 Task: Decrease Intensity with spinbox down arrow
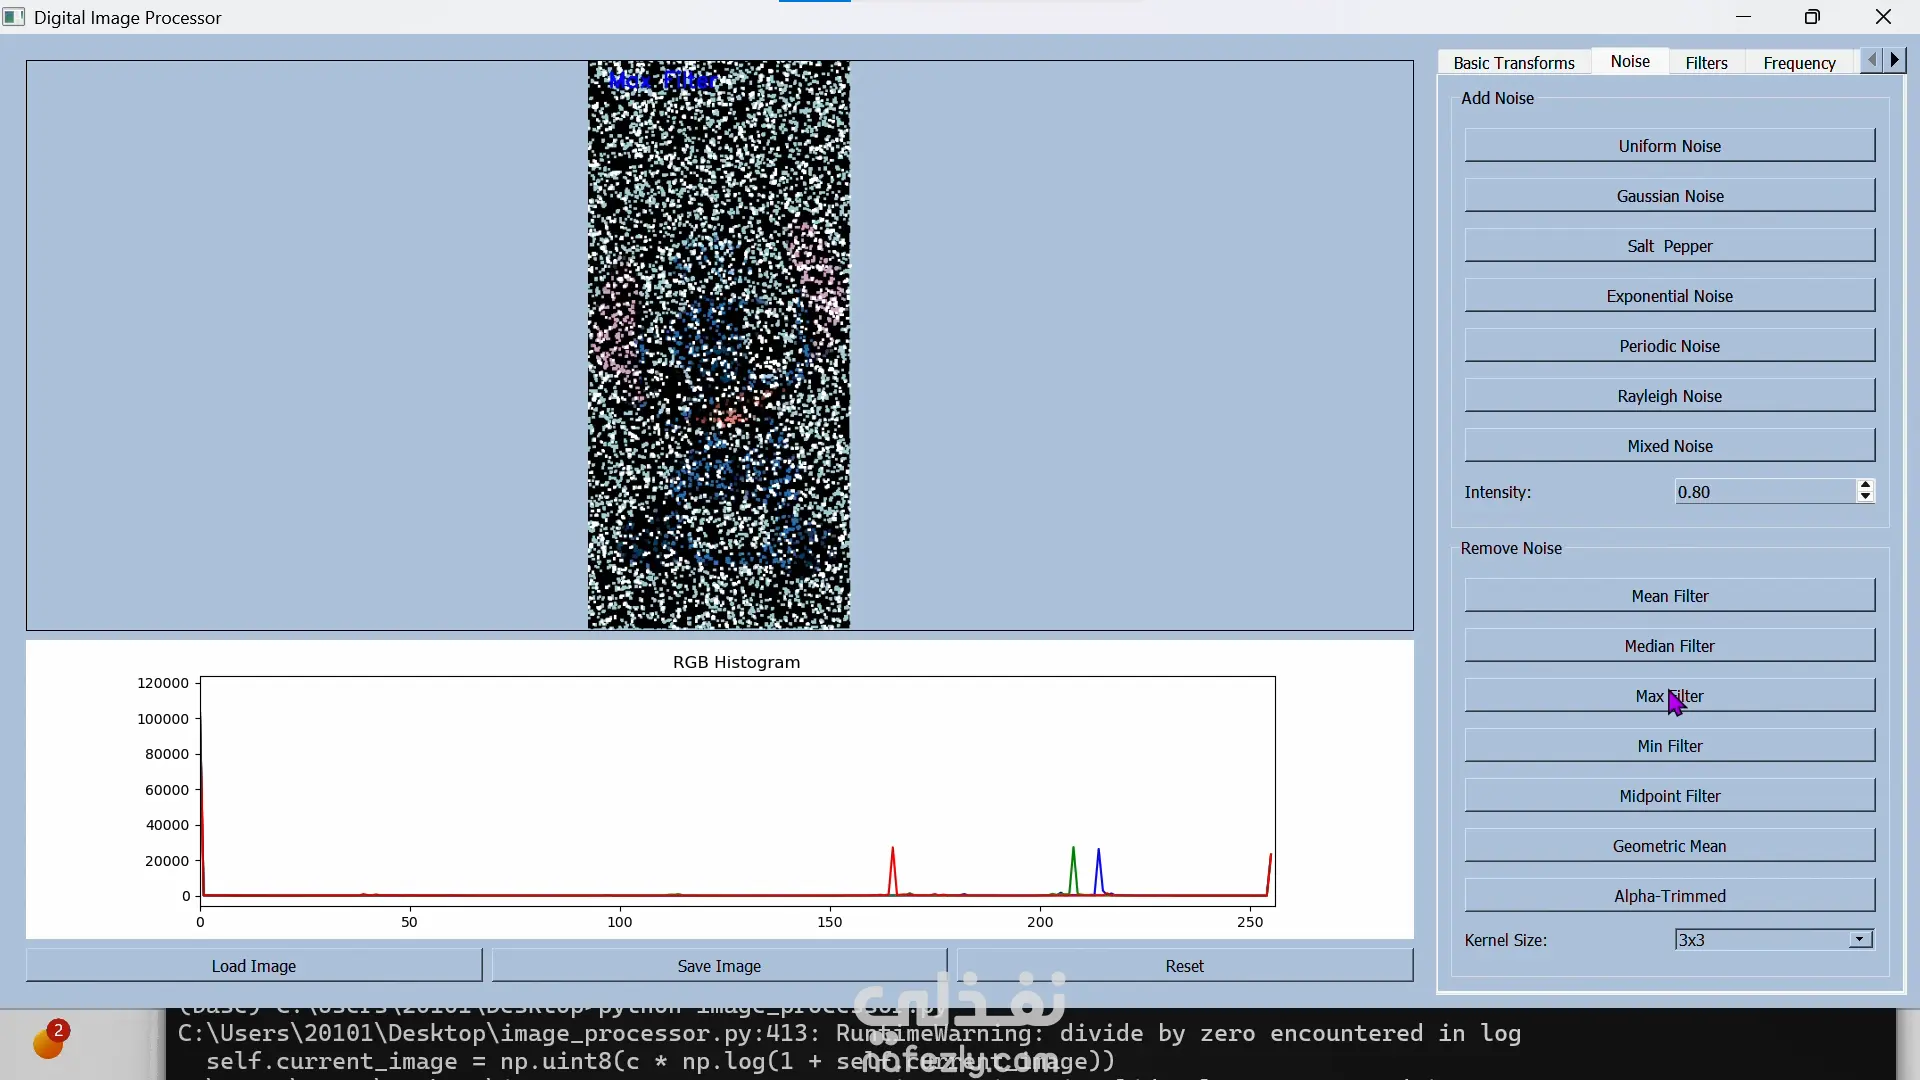[x=1865, y=497]
